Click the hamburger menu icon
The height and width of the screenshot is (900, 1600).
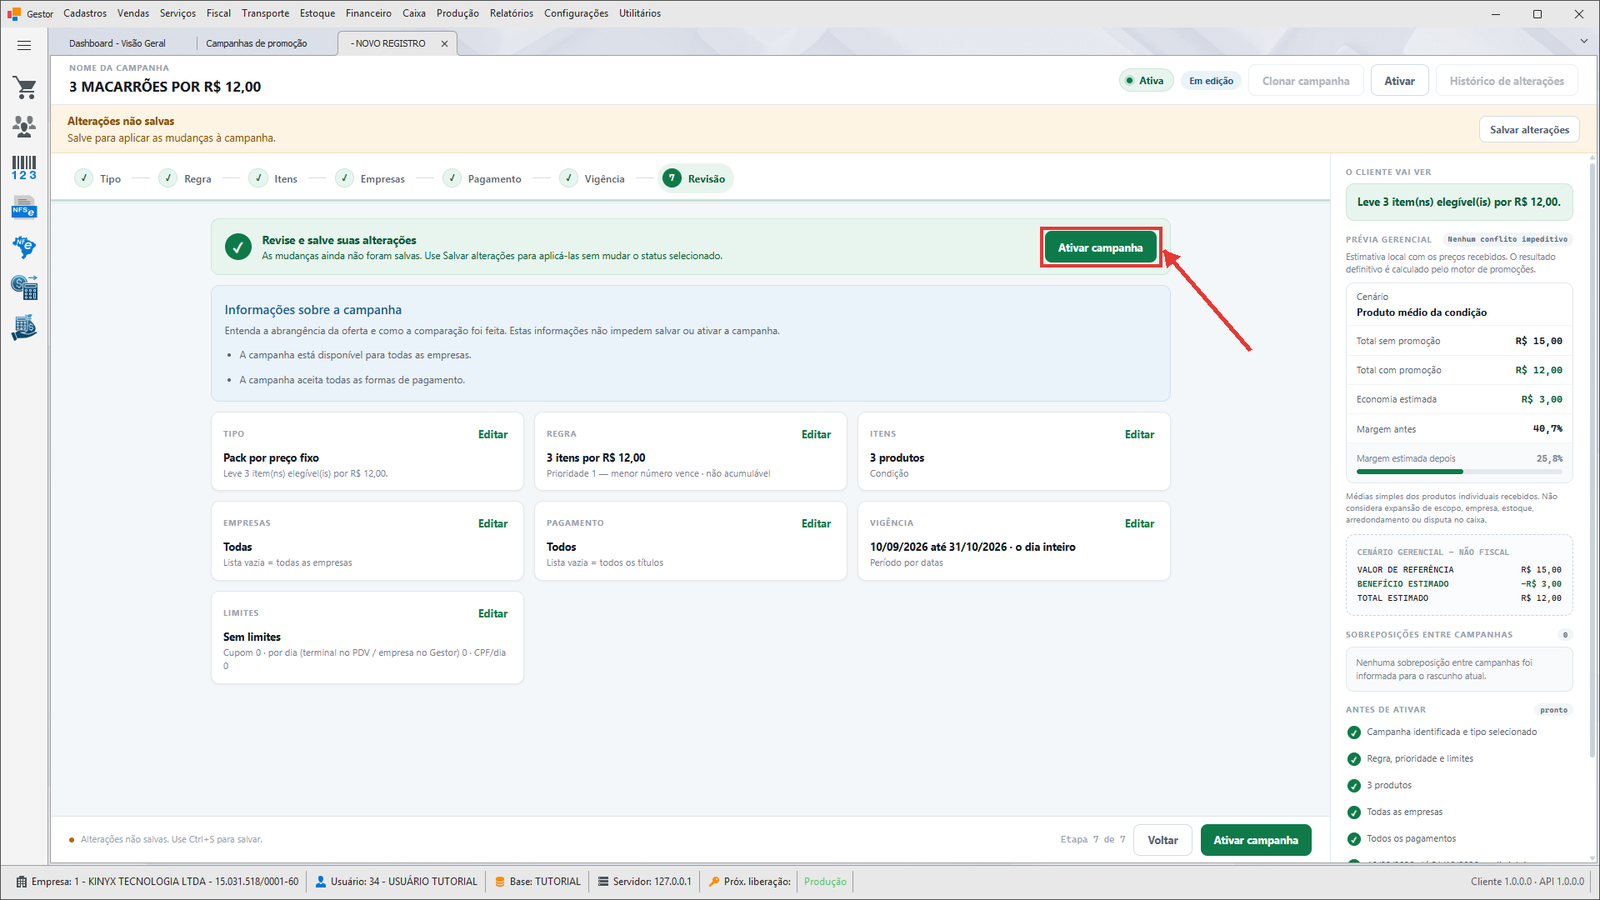click(24, 45)
